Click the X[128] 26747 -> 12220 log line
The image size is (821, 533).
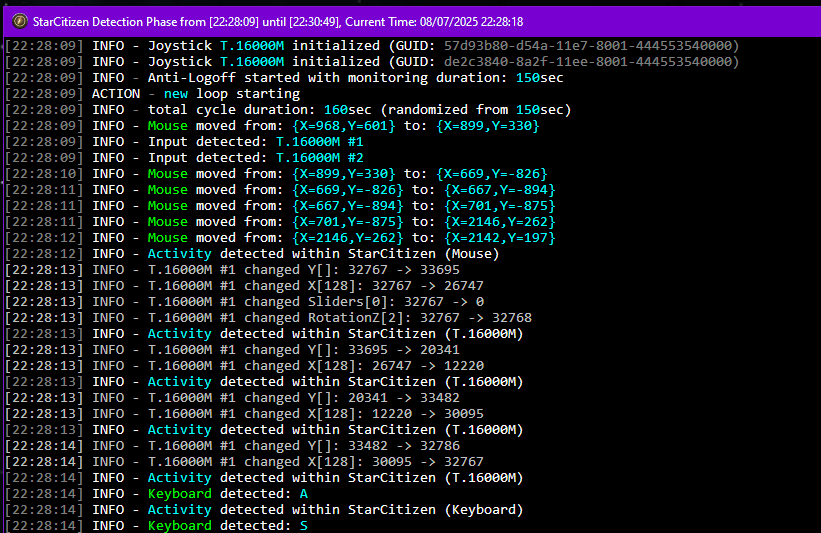pyautogui.click(x=245, y=365)
